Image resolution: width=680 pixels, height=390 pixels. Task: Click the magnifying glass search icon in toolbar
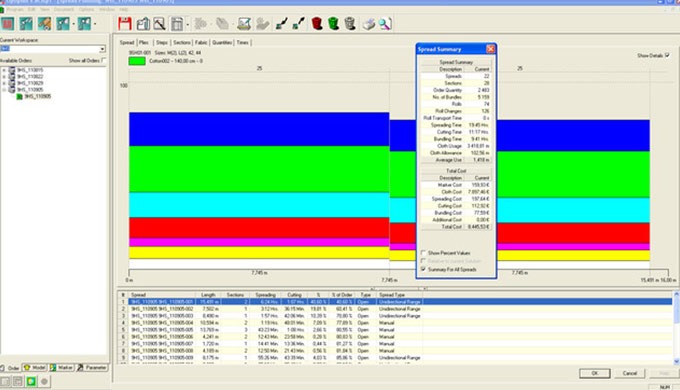tap(385, 23)
